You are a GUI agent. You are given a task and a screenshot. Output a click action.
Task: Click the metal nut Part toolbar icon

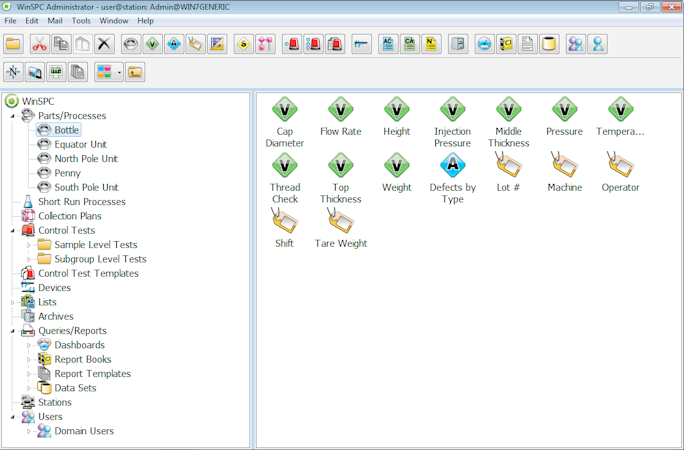[x=131, y=44]
